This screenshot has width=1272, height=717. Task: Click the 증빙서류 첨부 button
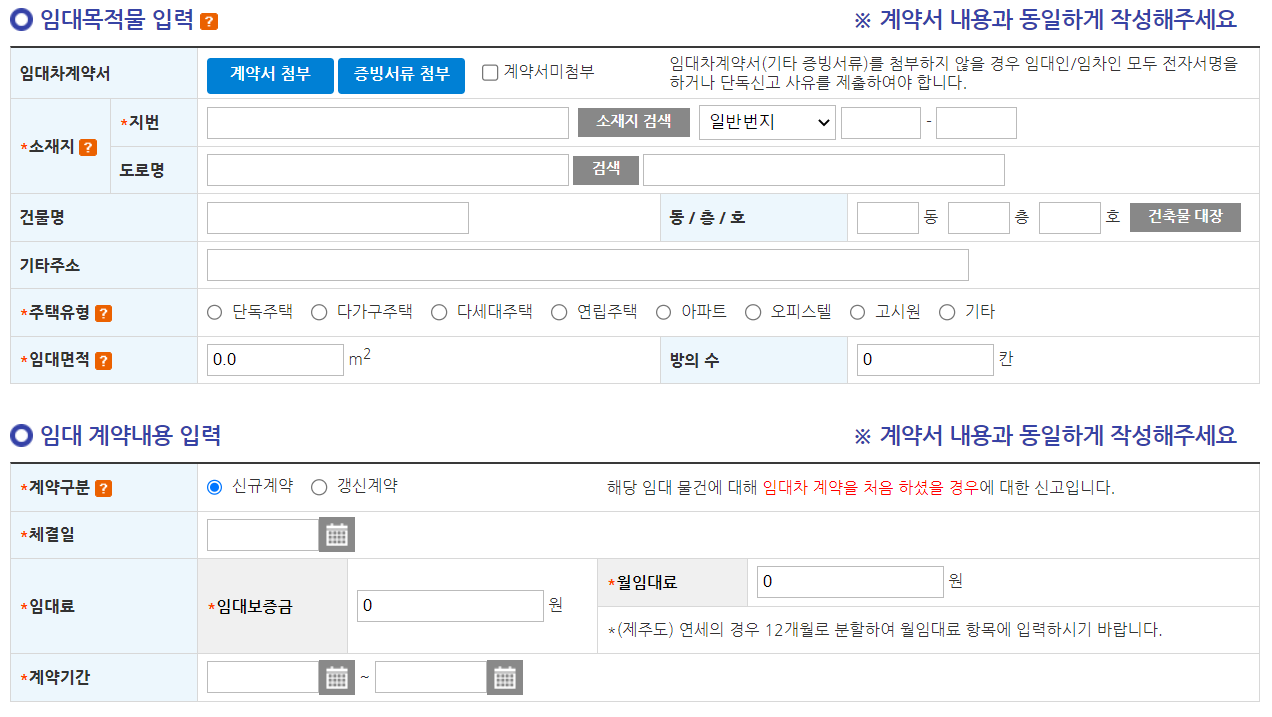coord(401,75)
